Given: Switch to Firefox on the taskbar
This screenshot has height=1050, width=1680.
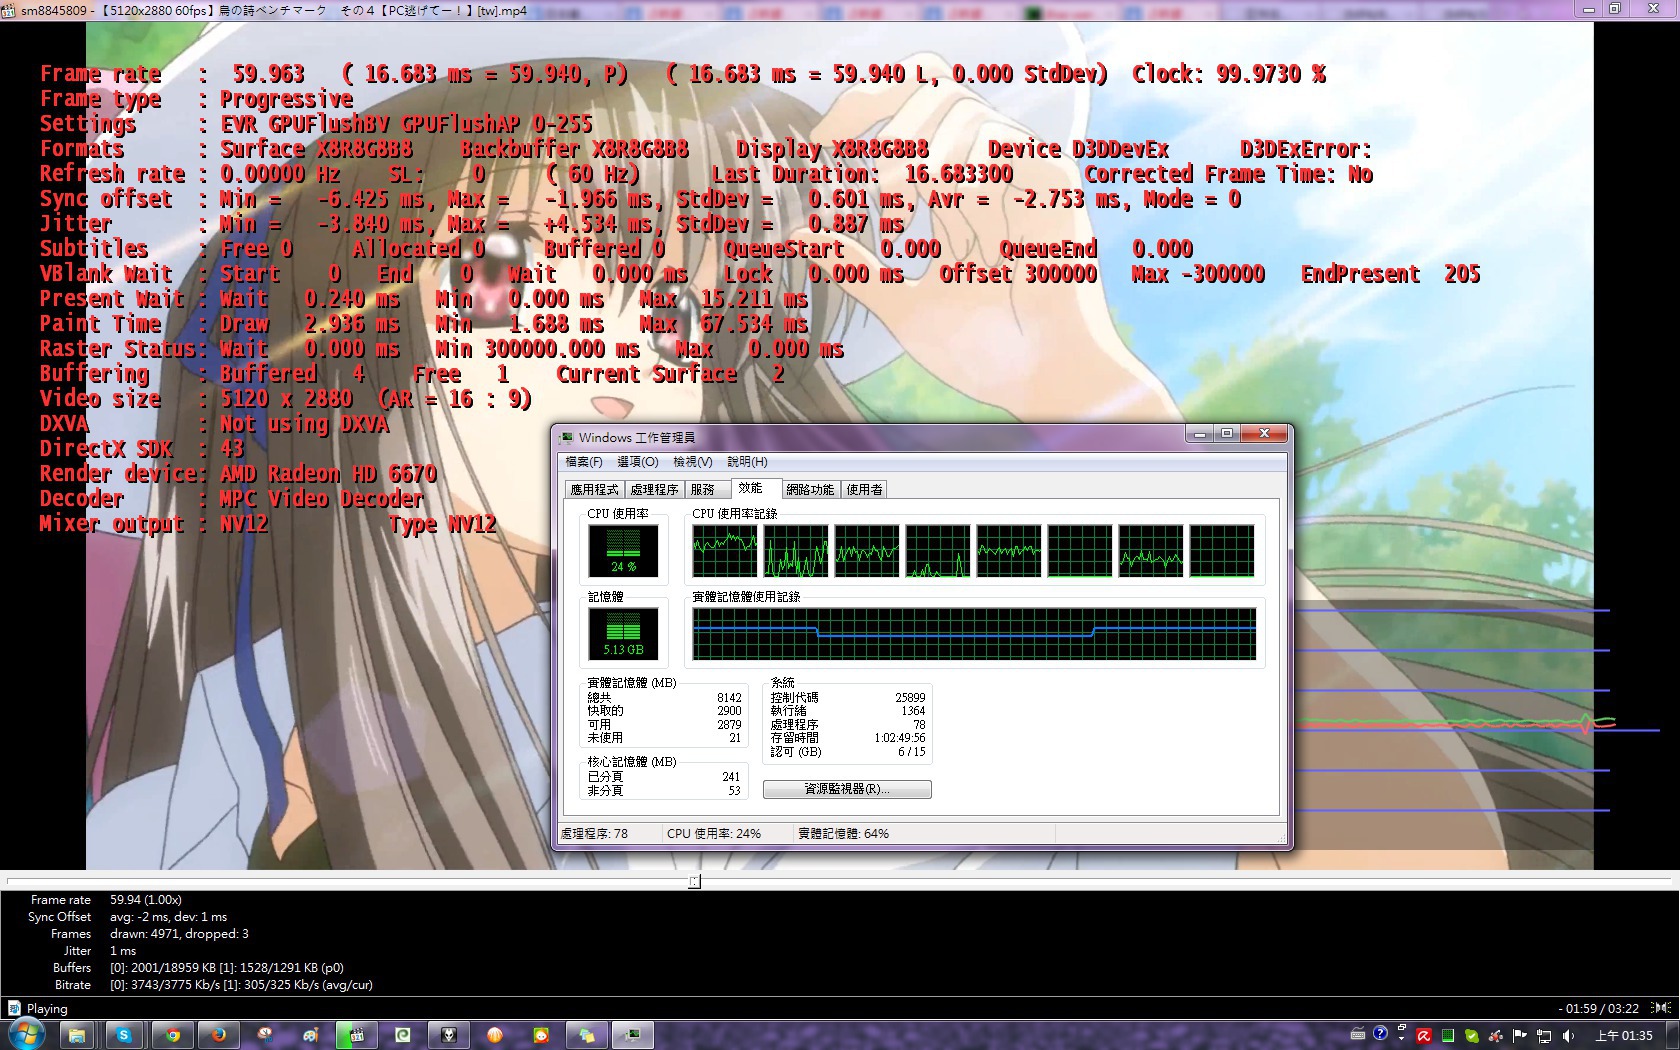Looking at the screenshot, I should [218, 1035].
